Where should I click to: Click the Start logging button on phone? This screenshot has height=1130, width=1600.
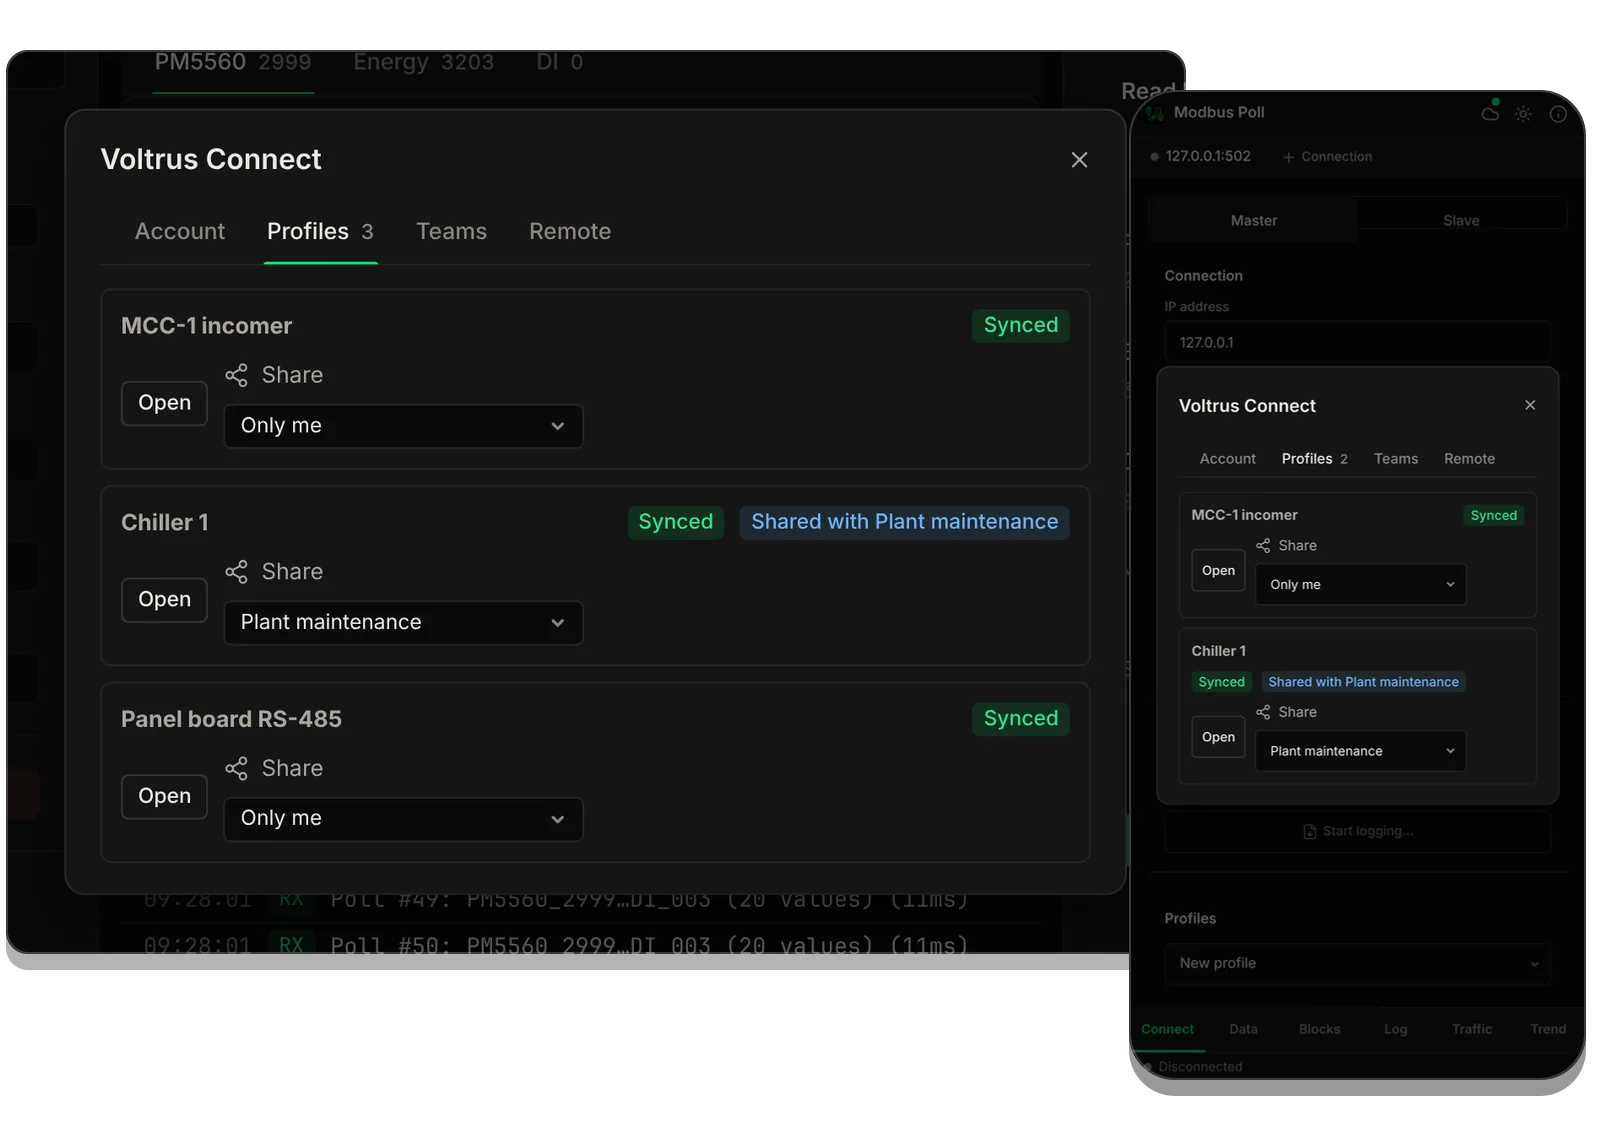pyautogui.click(x=1358, y=832)
